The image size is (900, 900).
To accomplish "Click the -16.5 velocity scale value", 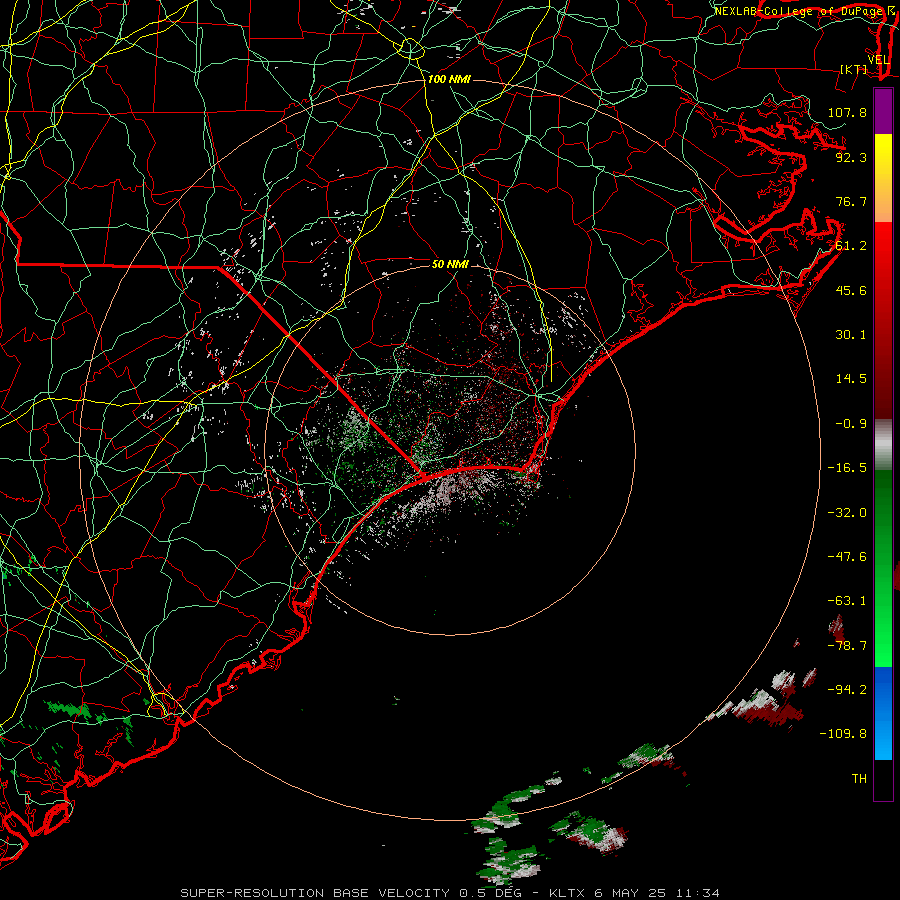I will pyautogui.click(x=847, y=468).
